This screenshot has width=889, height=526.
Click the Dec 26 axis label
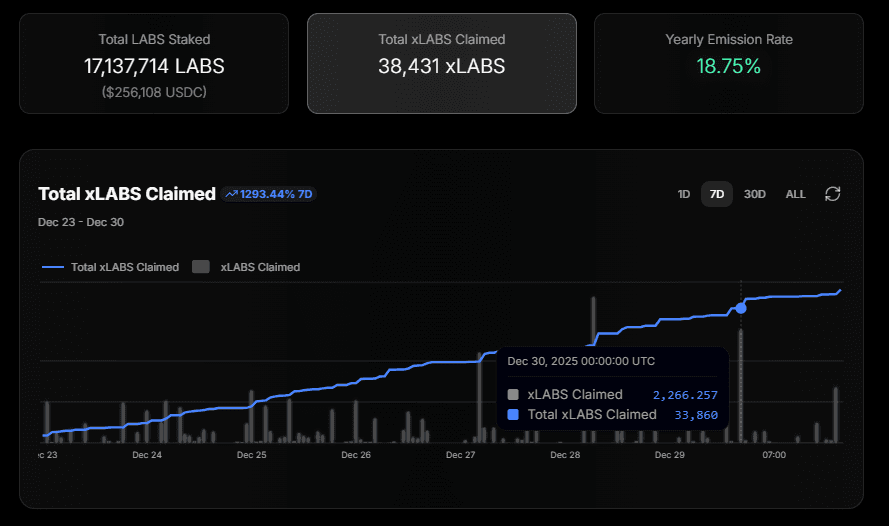[356, 455]
